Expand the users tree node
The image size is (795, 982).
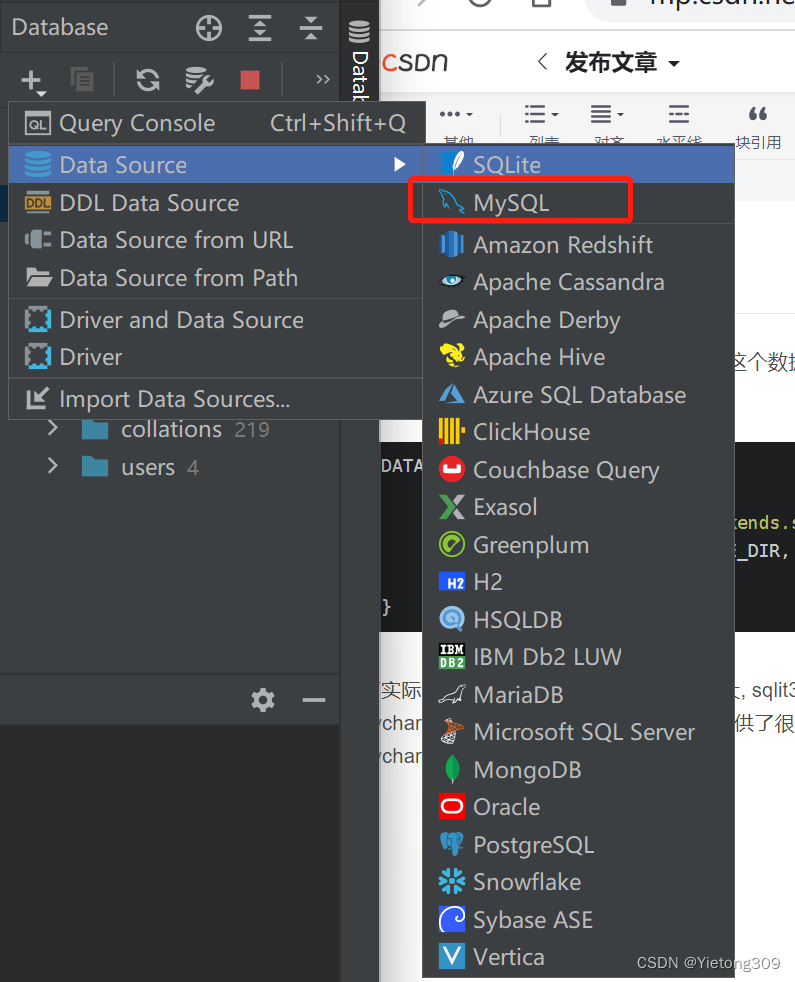[x=51, y=466]
